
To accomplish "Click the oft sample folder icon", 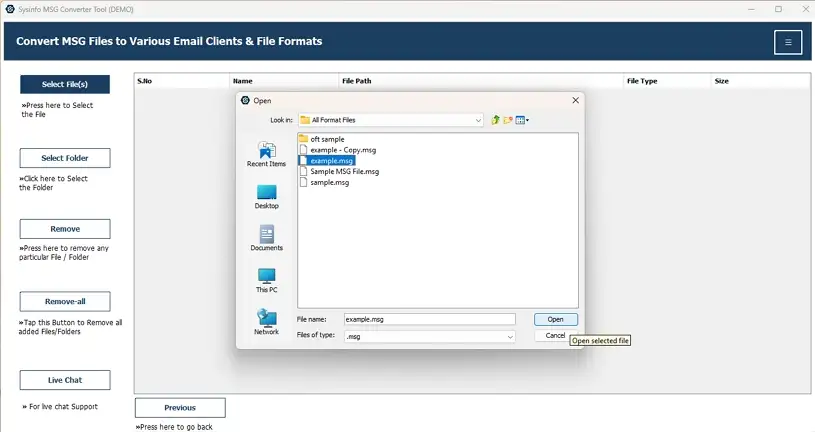I will click(304, 139).
